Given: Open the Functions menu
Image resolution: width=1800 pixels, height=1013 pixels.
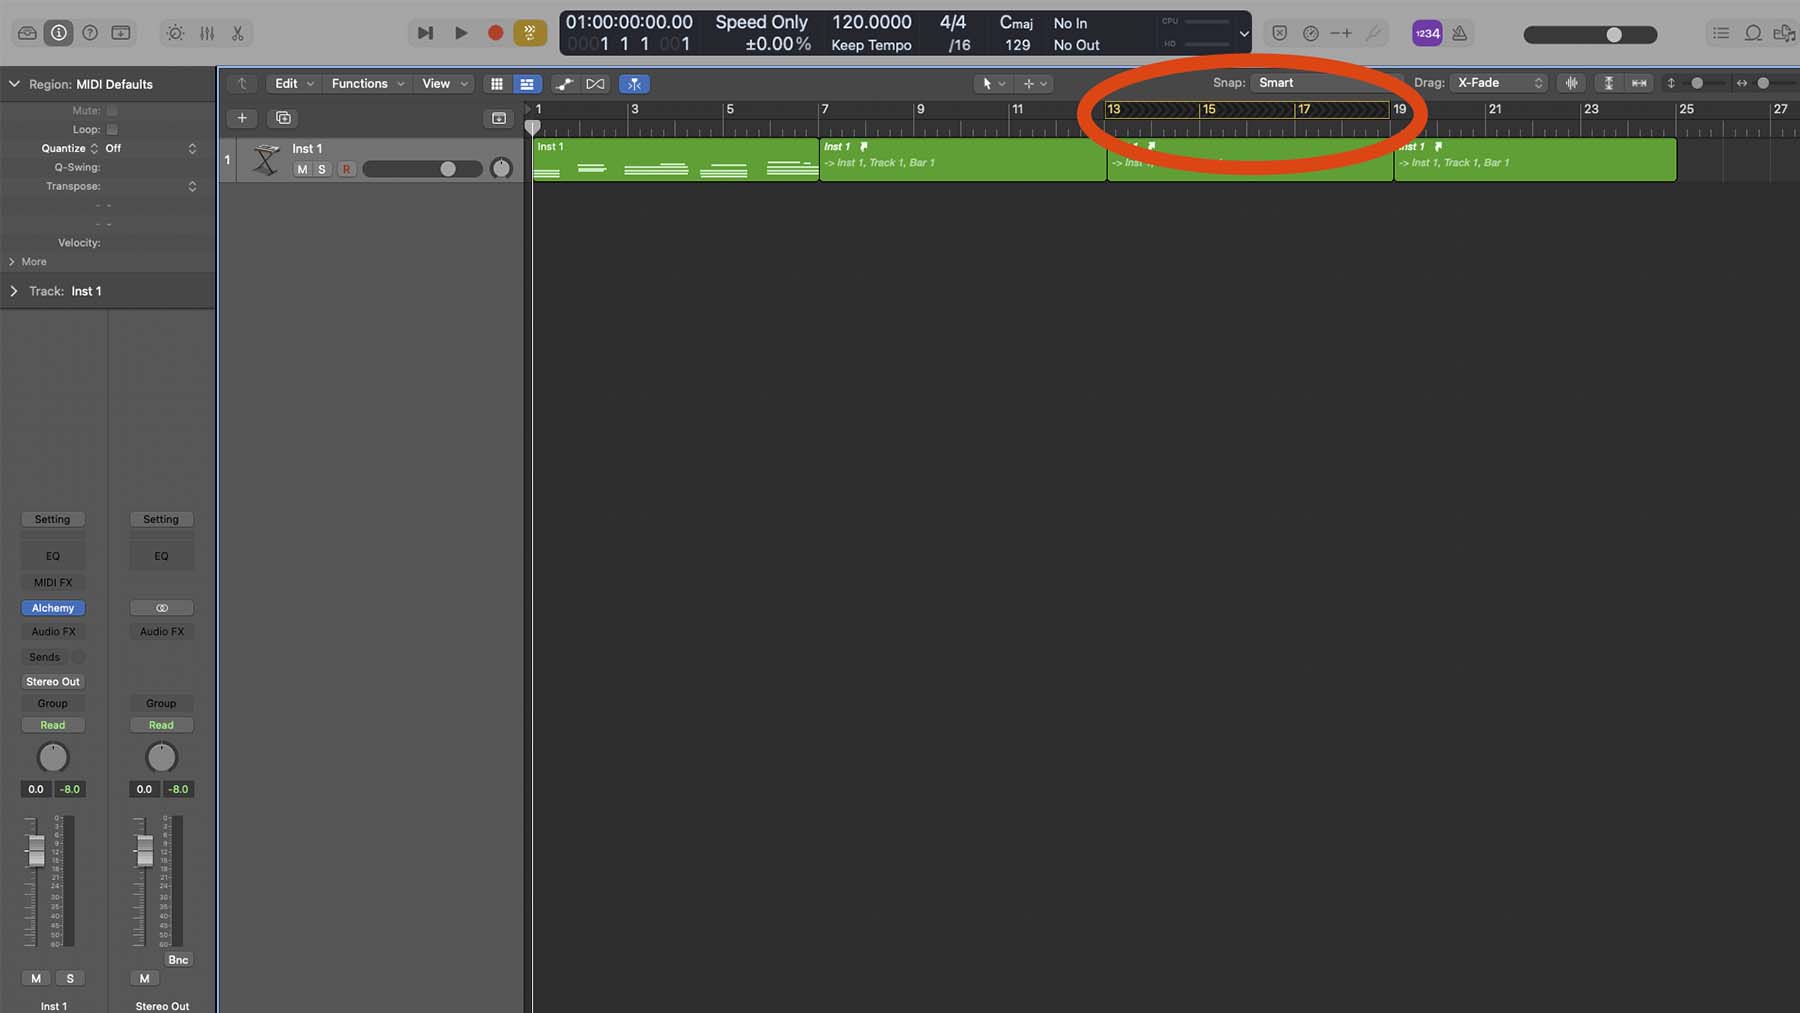Looking at the screenshot, I should pos(368,84).
